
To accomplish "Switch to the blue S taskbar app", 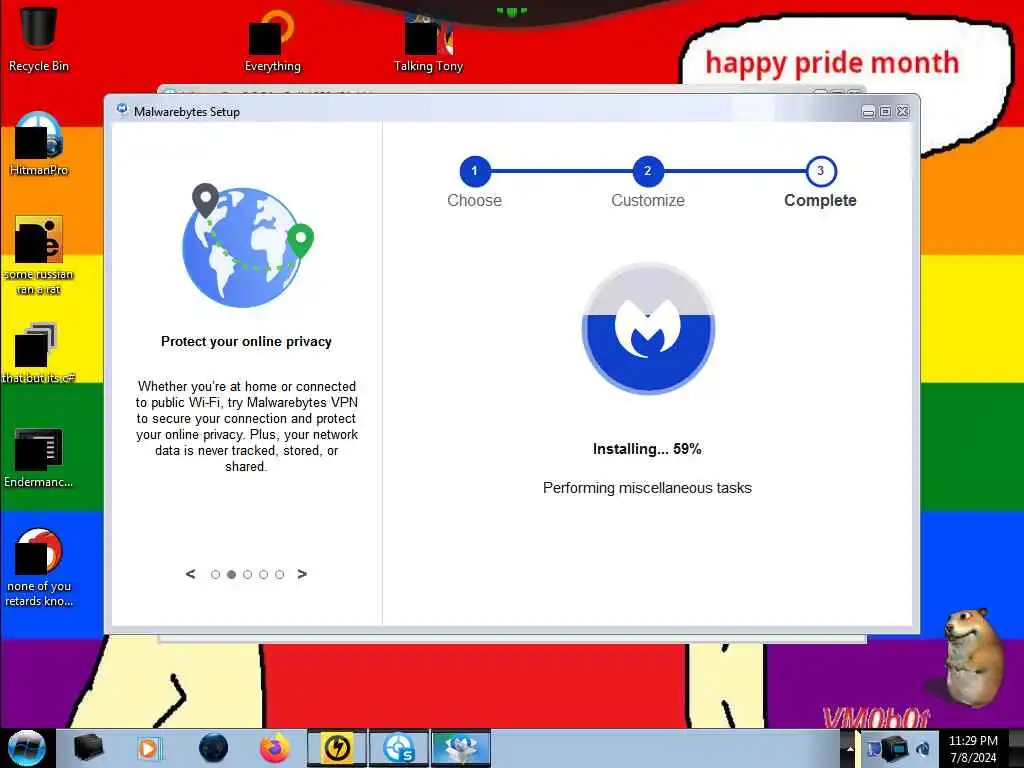I will [x=399, y=748].
